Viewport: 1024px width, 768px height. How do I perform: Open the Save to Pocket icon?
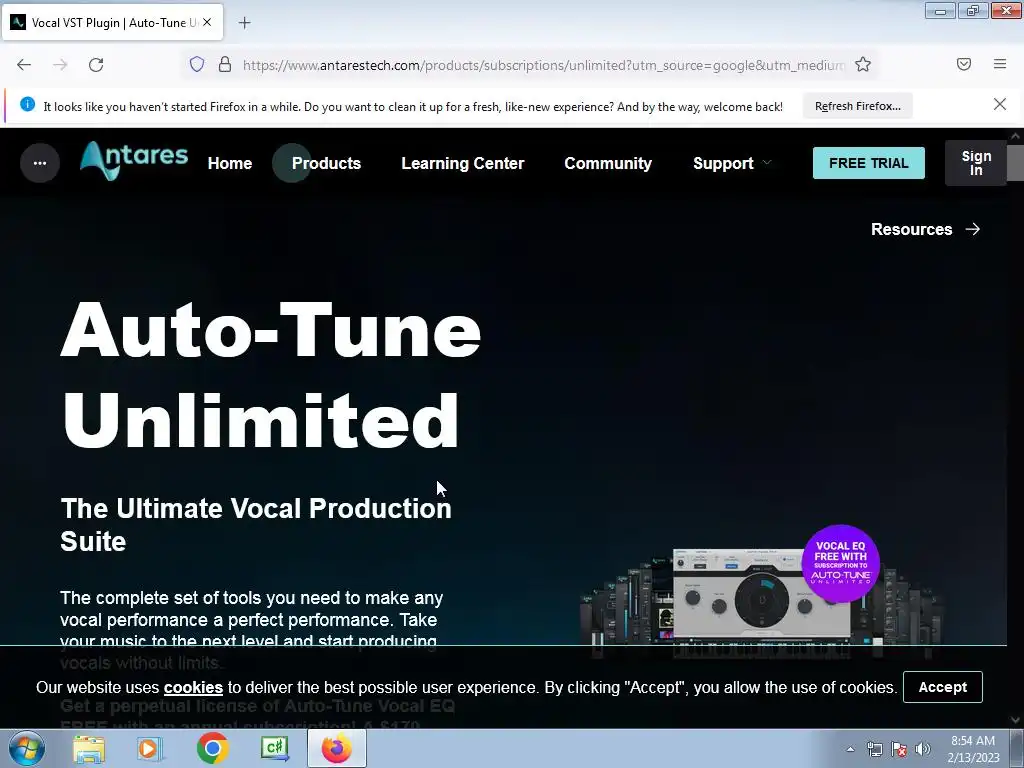click(x=963, y=64)
